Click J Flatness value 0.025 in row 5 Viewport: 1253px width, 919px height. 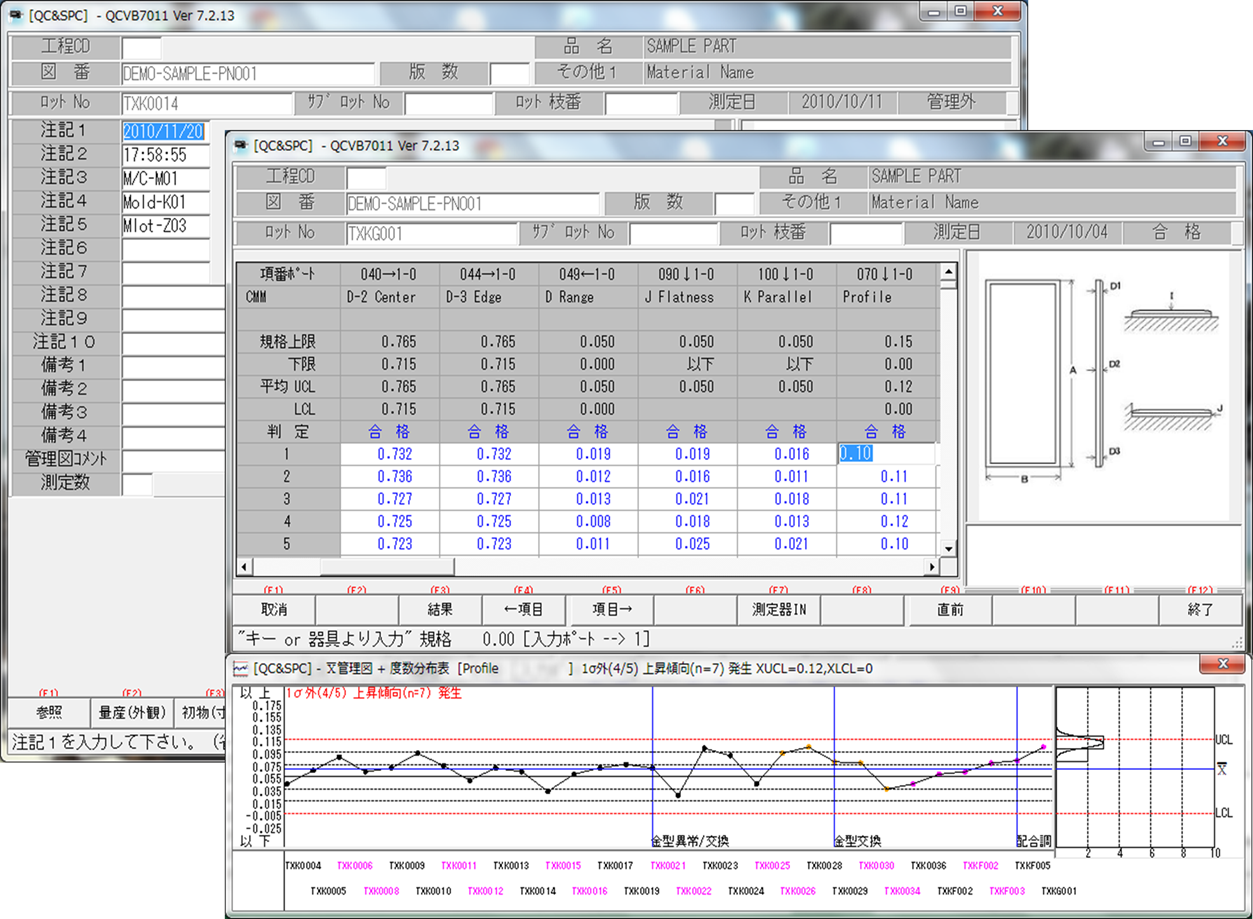click(688, 545)
